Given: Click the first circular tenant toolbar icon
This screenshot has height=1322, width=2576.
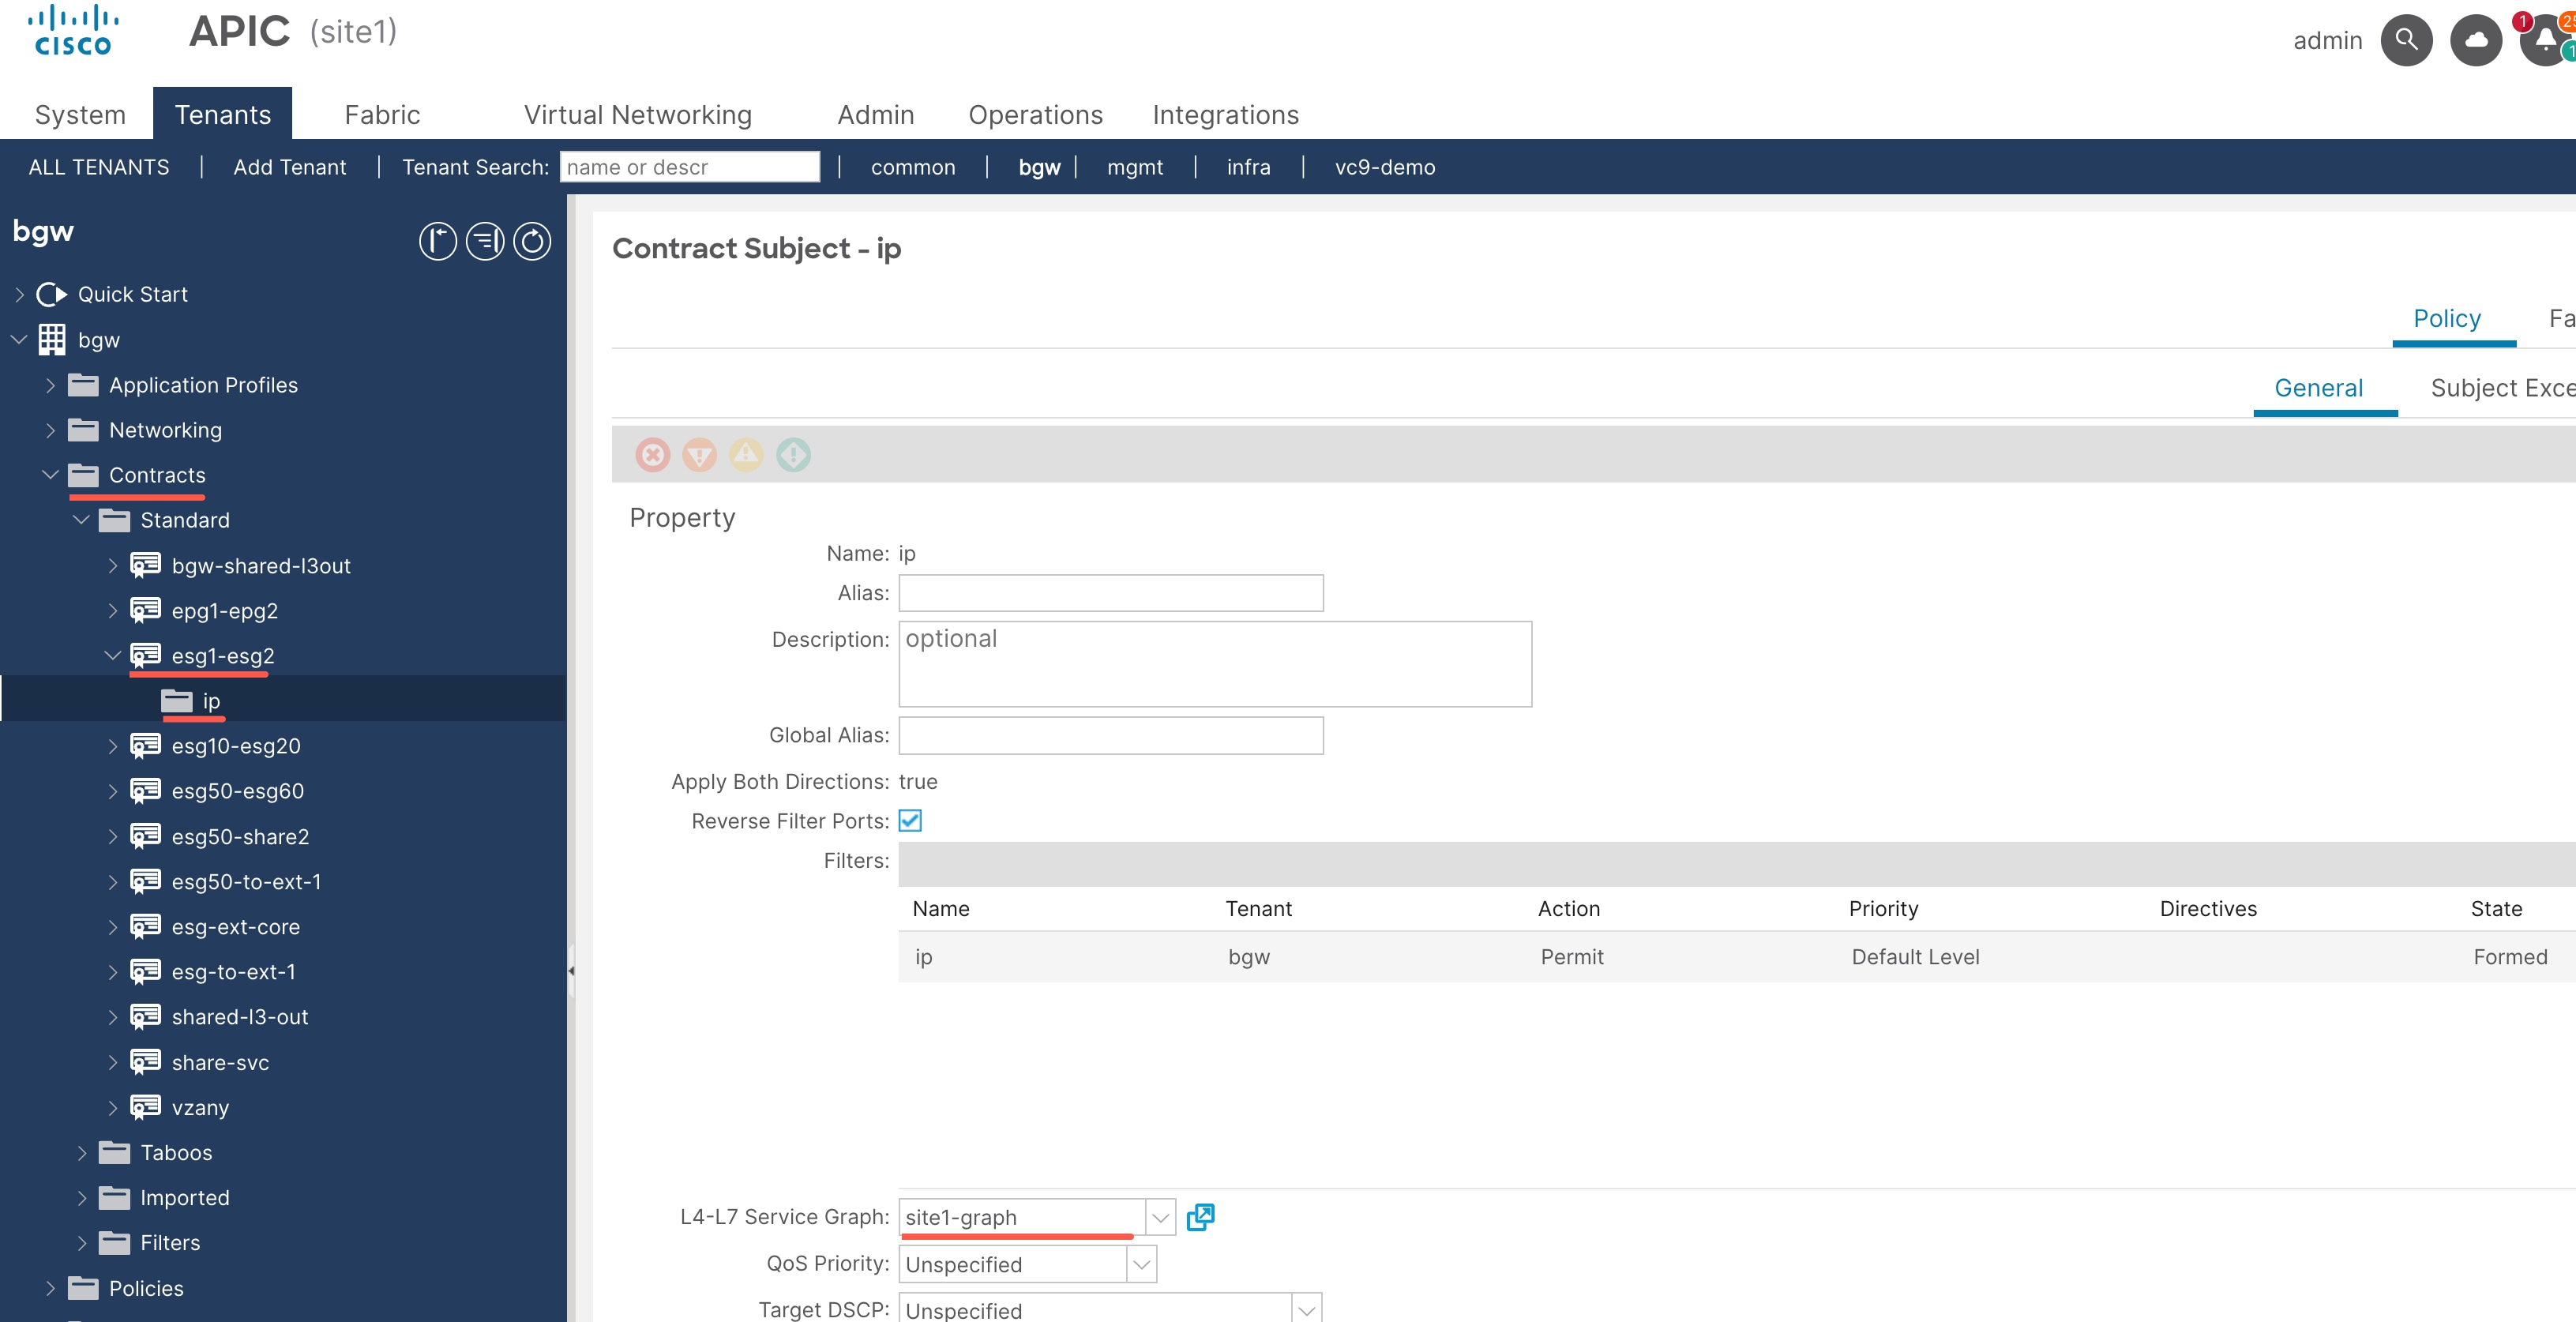Looking at the screenshot, I should (x=437, y=241).
